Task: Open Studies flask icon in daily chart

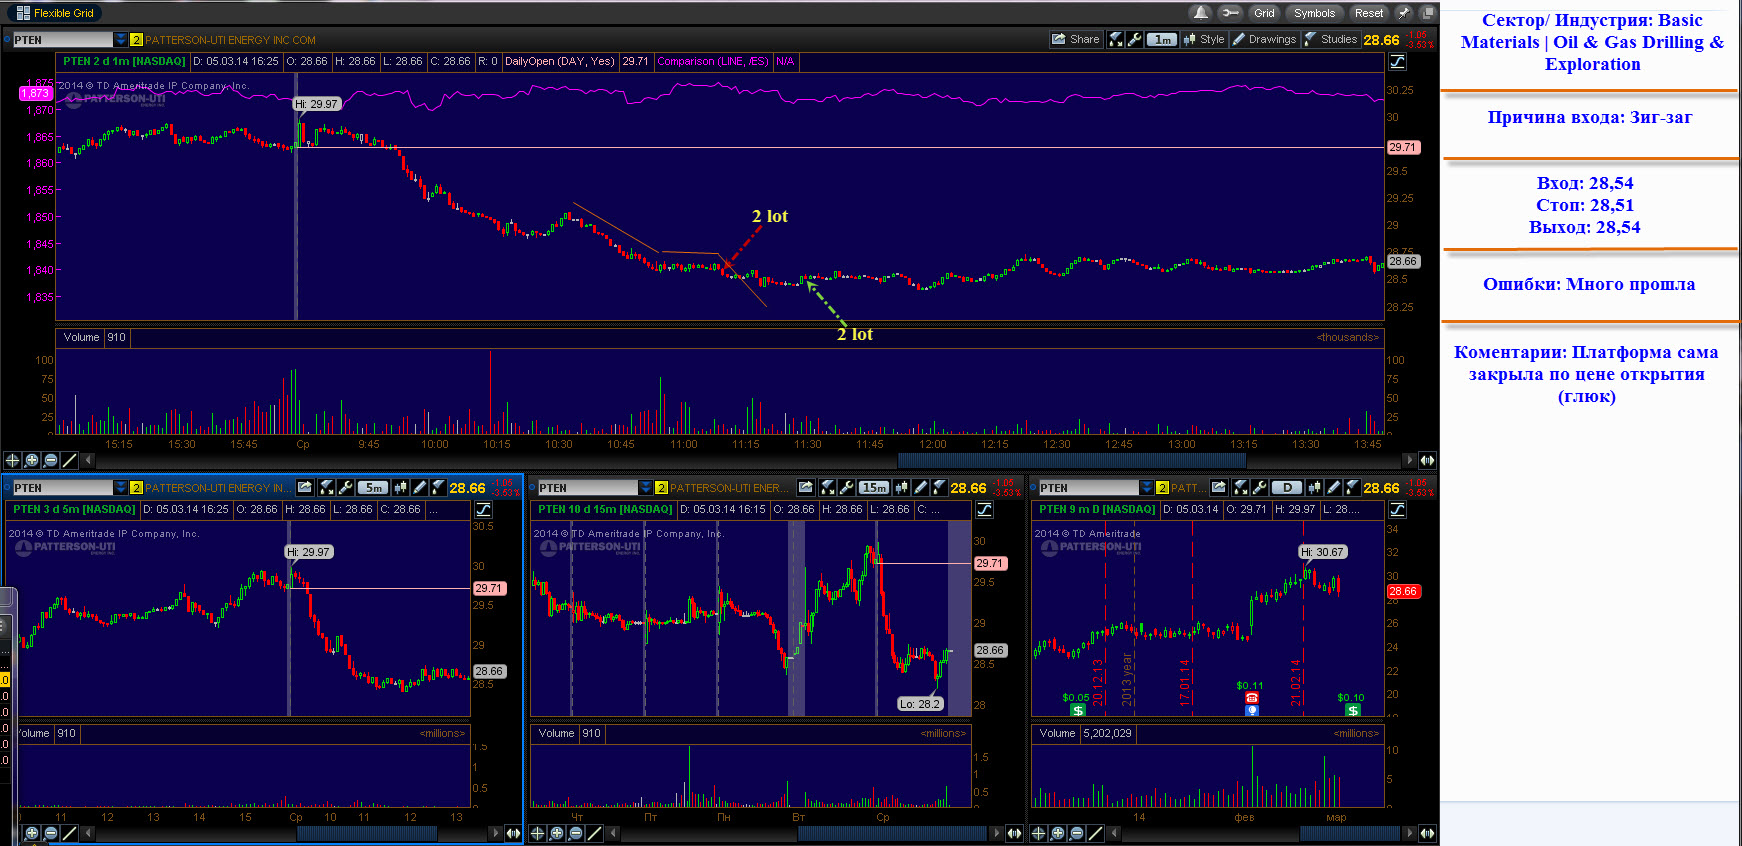Action: tap(1353, 487)
